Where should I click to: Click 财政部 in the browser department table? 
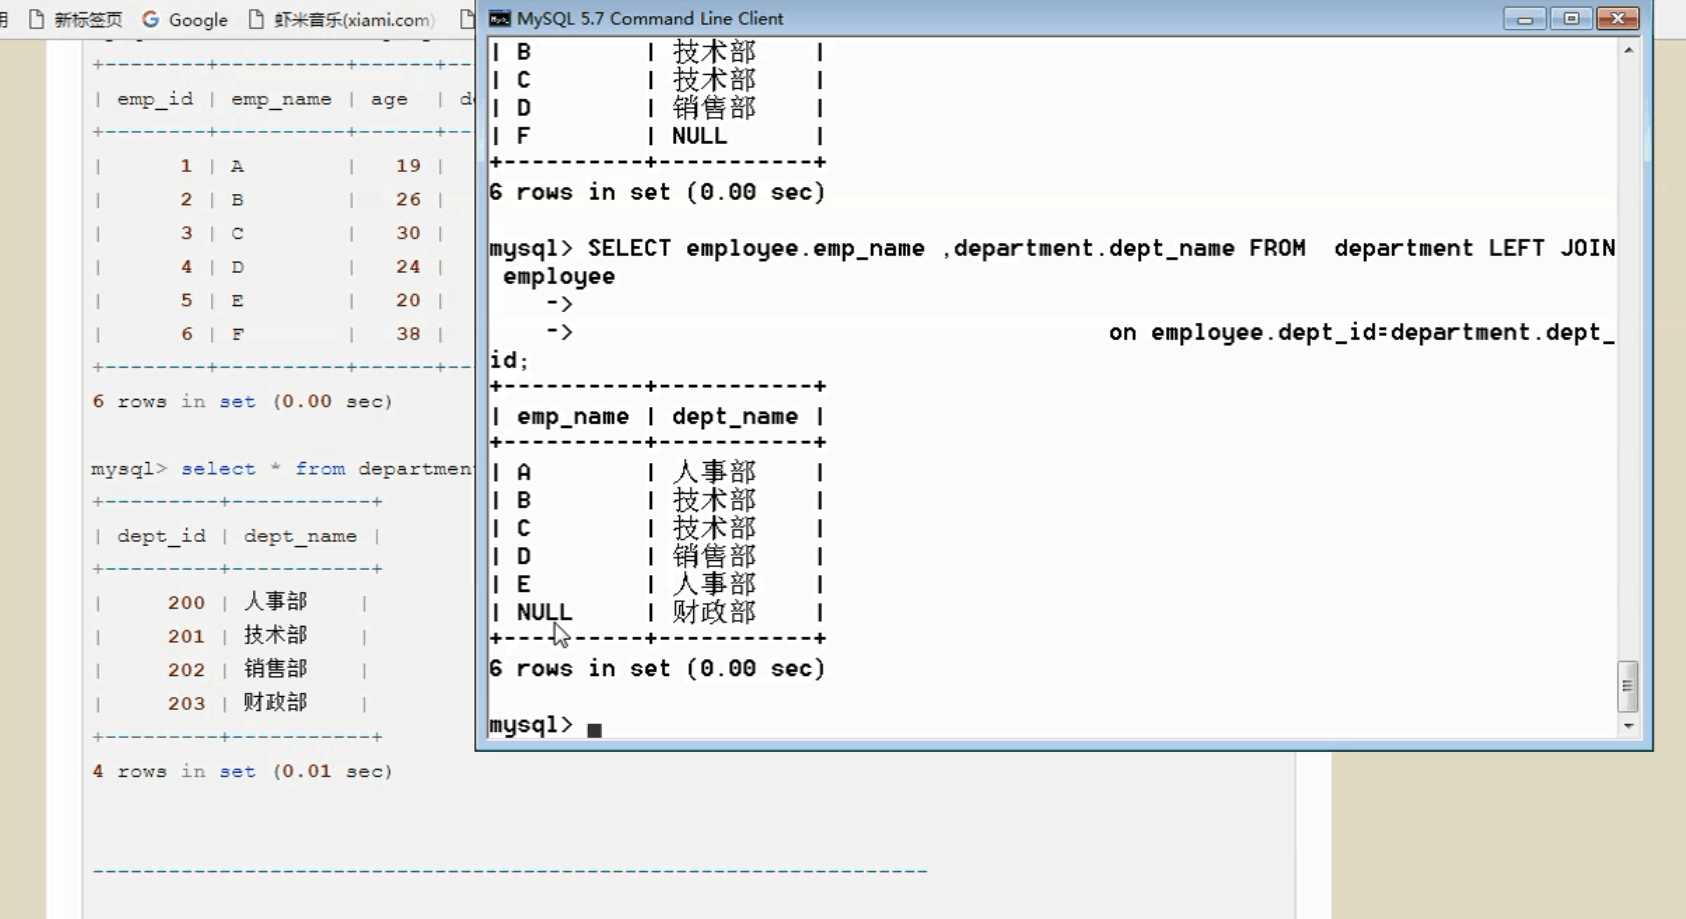[x=275, y=702]
